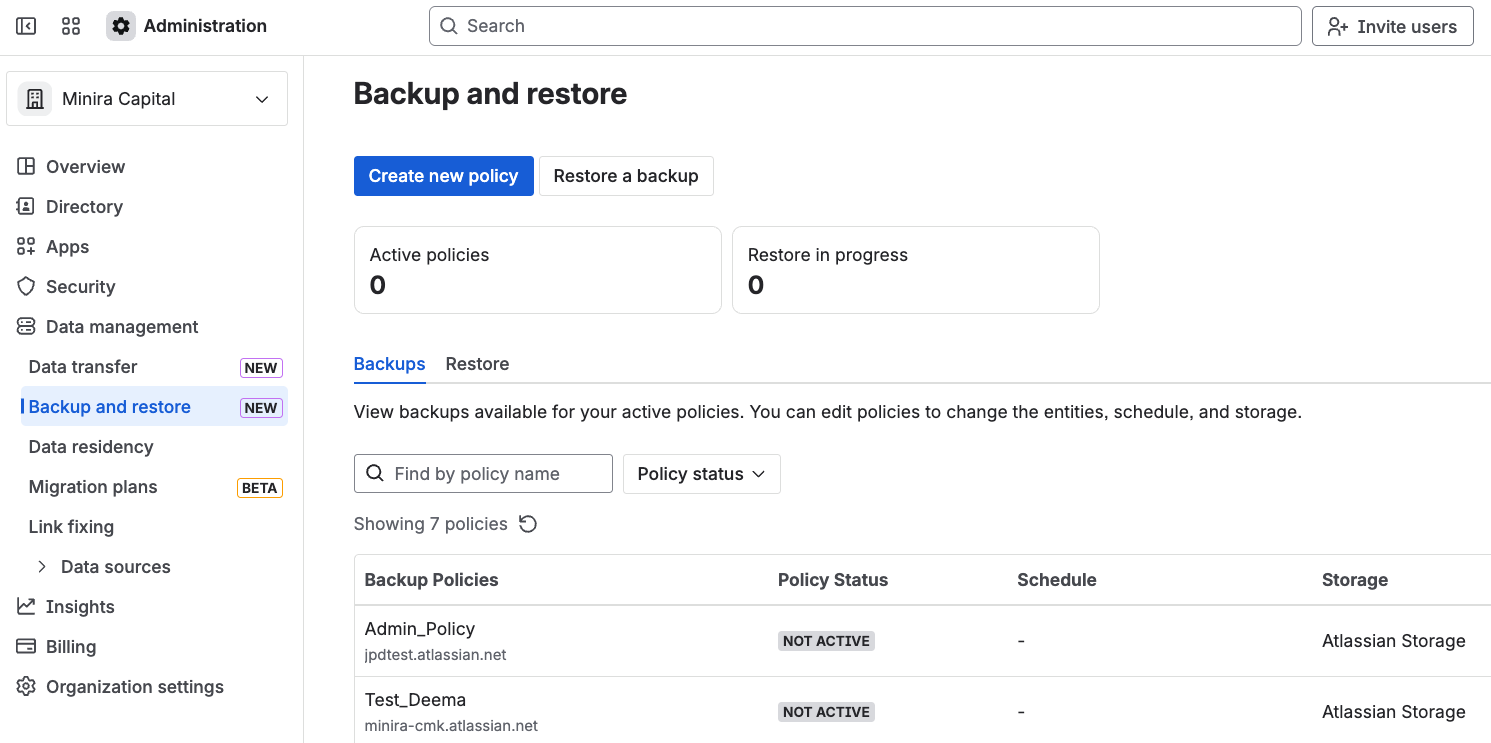
Task: Click the Administration gear icon
Action: [x=121, y=26]
